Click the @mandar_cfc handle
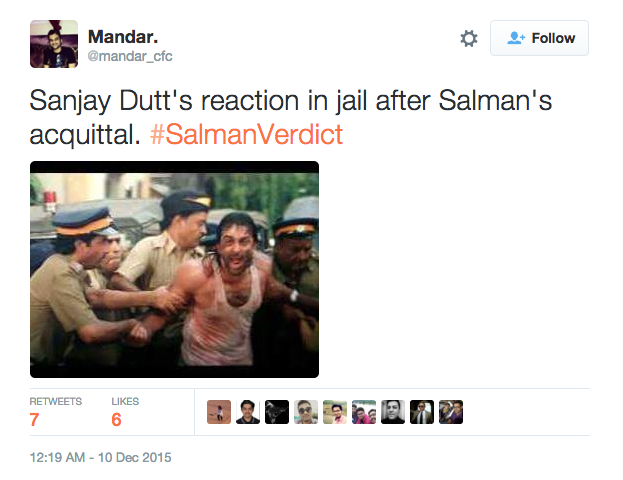623x480 pixels. coord(130,56)
